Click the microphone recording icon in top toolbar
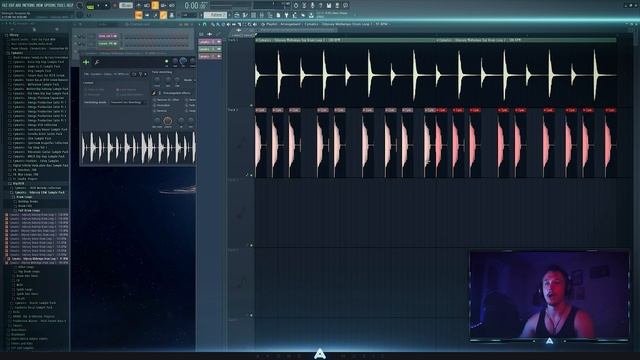 point(312,6)
